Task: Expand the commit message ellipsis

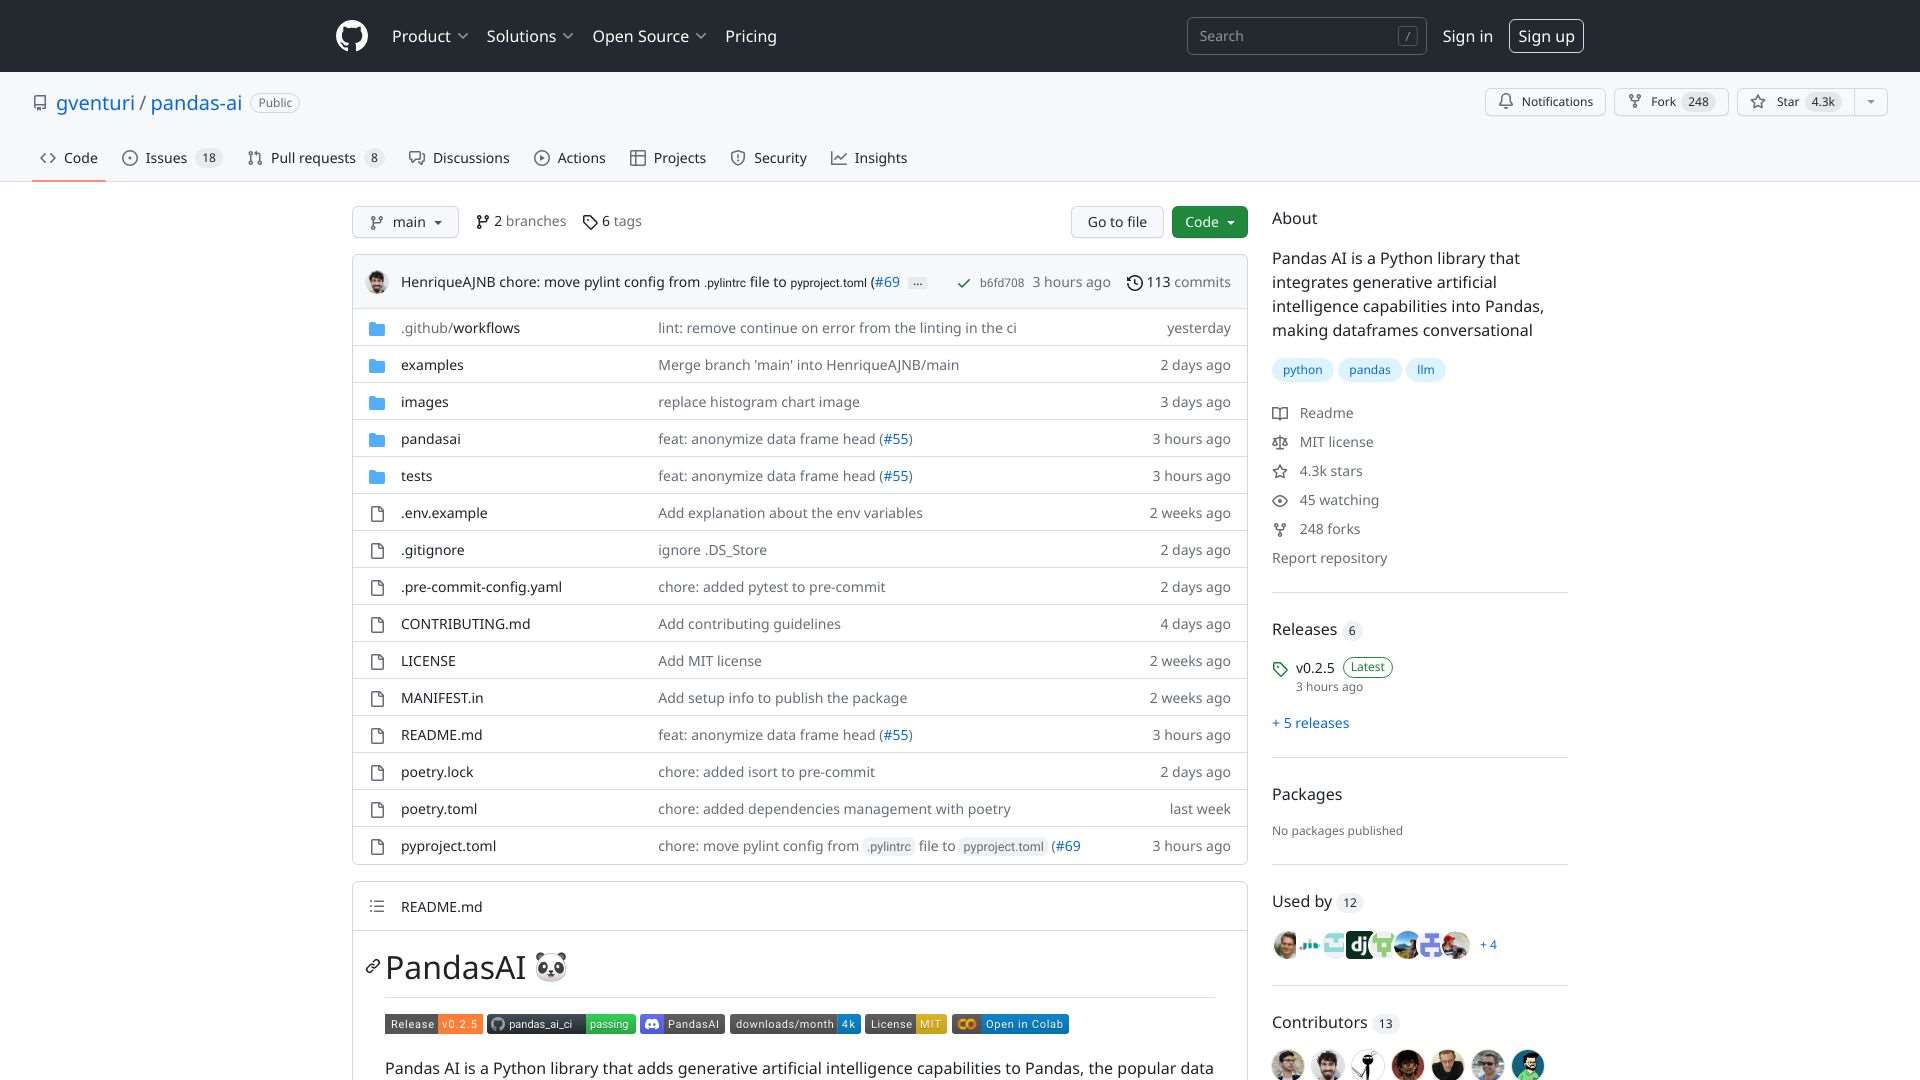Action: click(917, 283)
